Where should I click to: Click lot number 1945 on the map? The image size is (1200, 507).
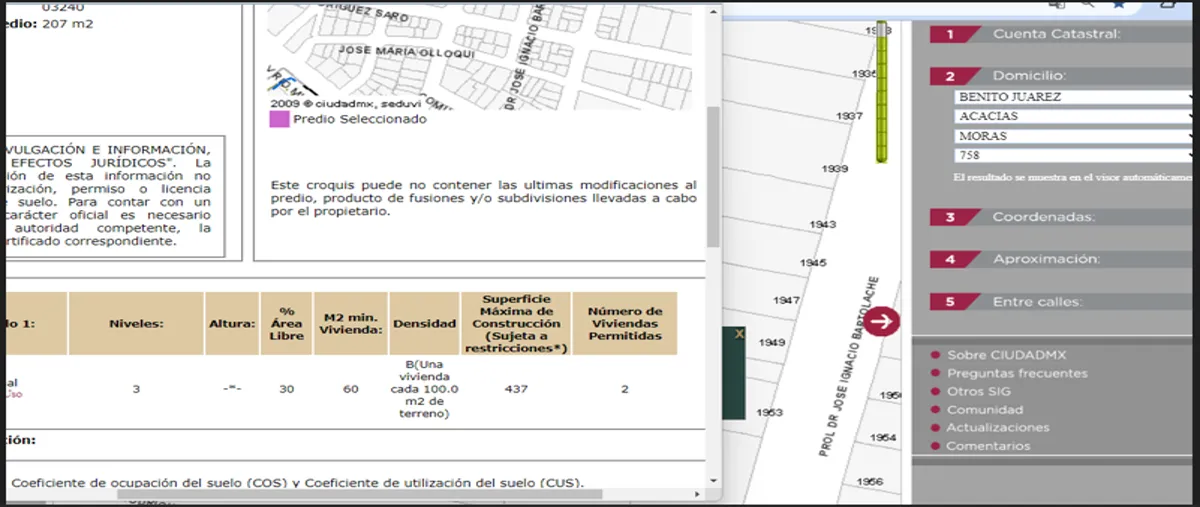[x=814, y=262]
